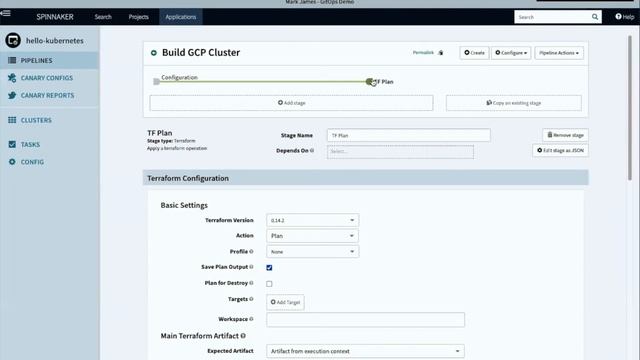Screen dimensions: 640x360
Task: Click the hello-kubernetes application icon
Action: point(13,40)
